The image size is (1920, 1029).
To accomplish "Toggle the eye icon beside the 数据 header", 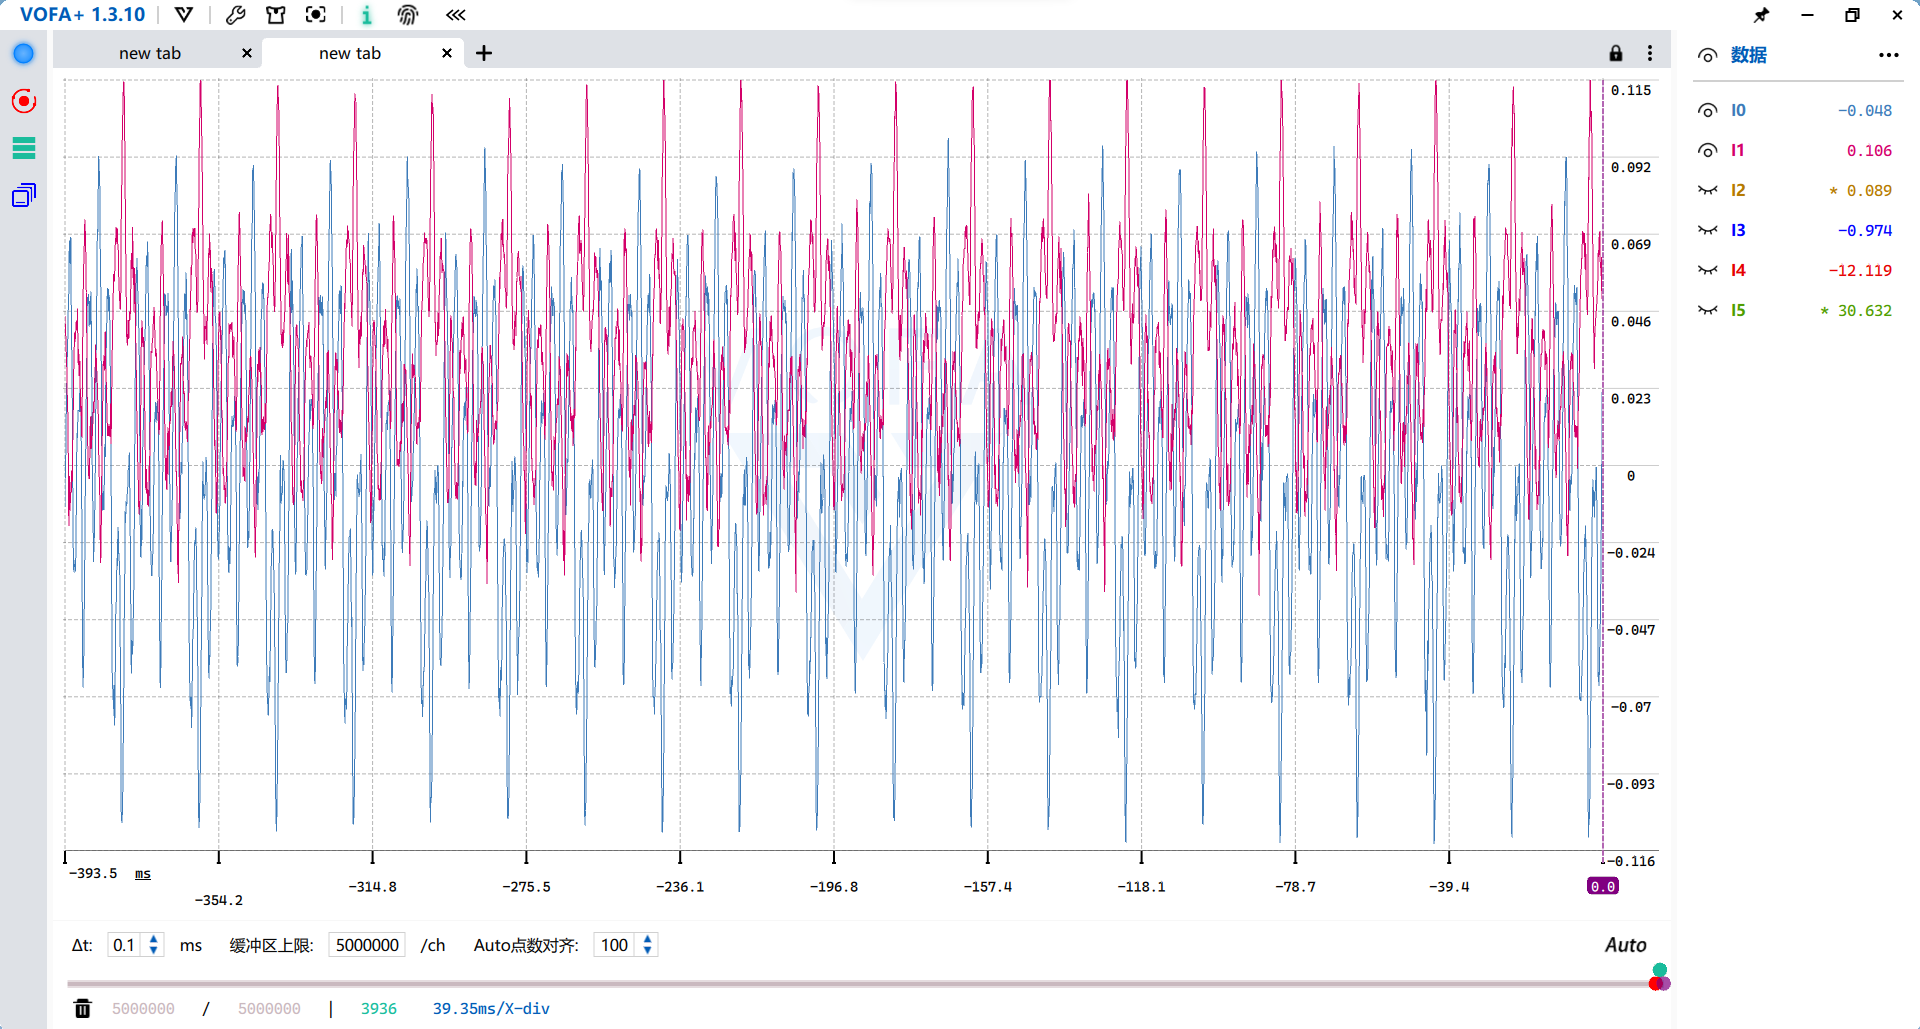I will [1708, 56].
